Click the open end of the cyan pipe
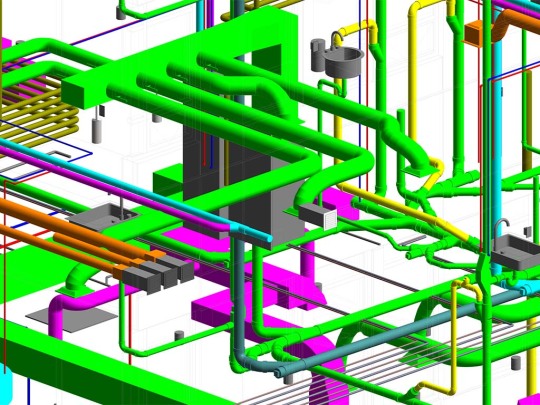Screen dimensions: 540x405 (x=269, y=238)
